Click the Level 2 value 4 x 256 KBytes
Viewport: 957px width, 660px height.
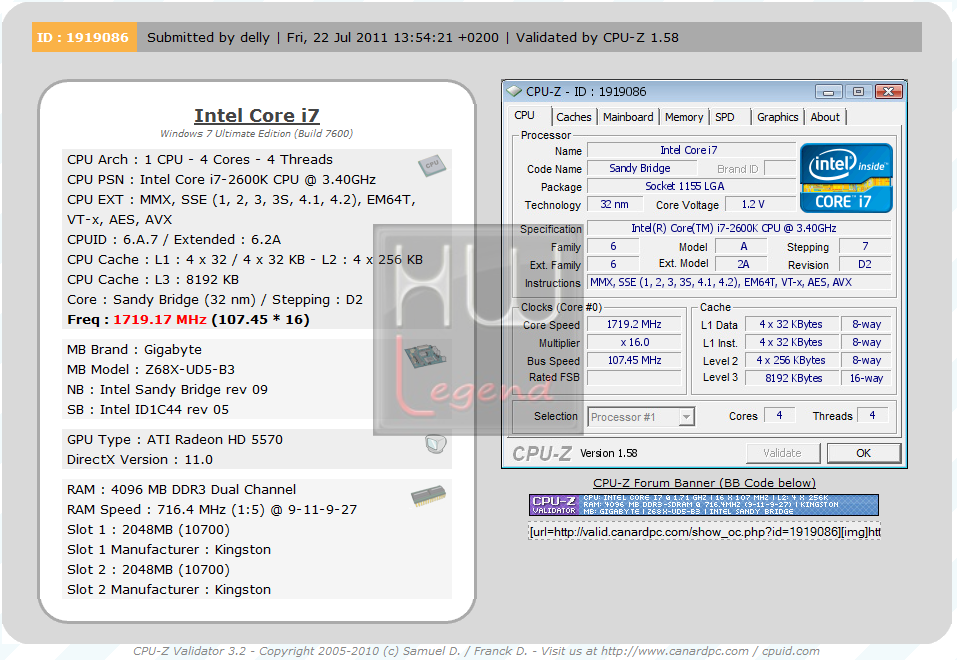pyautogui.click(x=791, y=360)
